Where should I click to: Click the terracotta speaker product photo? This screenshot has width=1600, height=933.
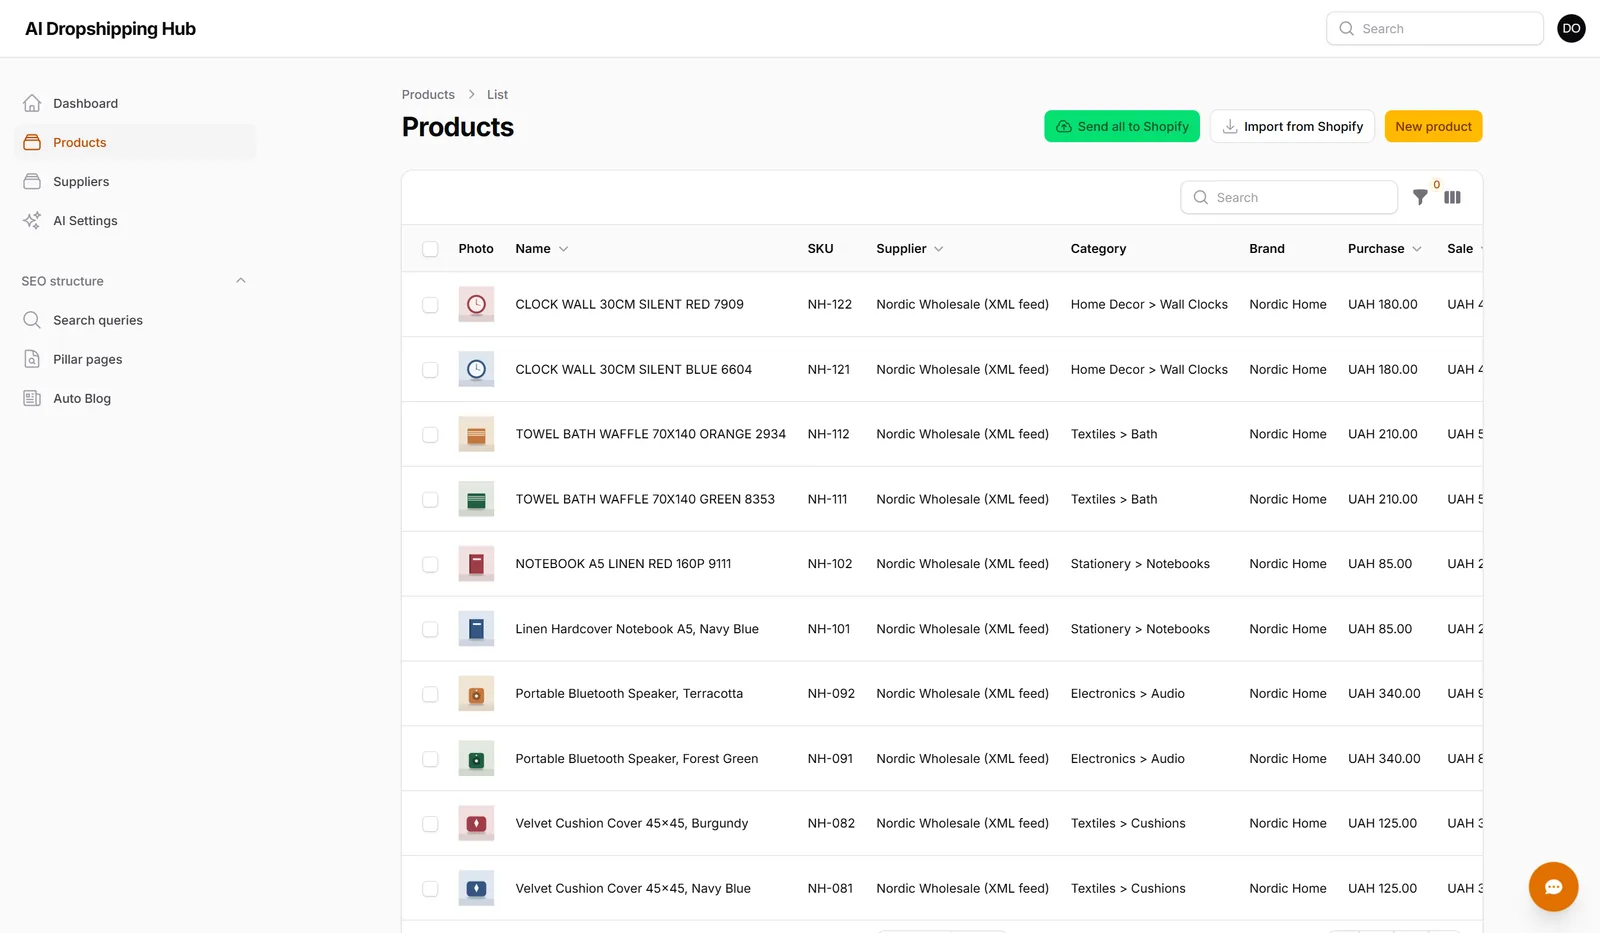pyautogui.click(x=476, y=694)
